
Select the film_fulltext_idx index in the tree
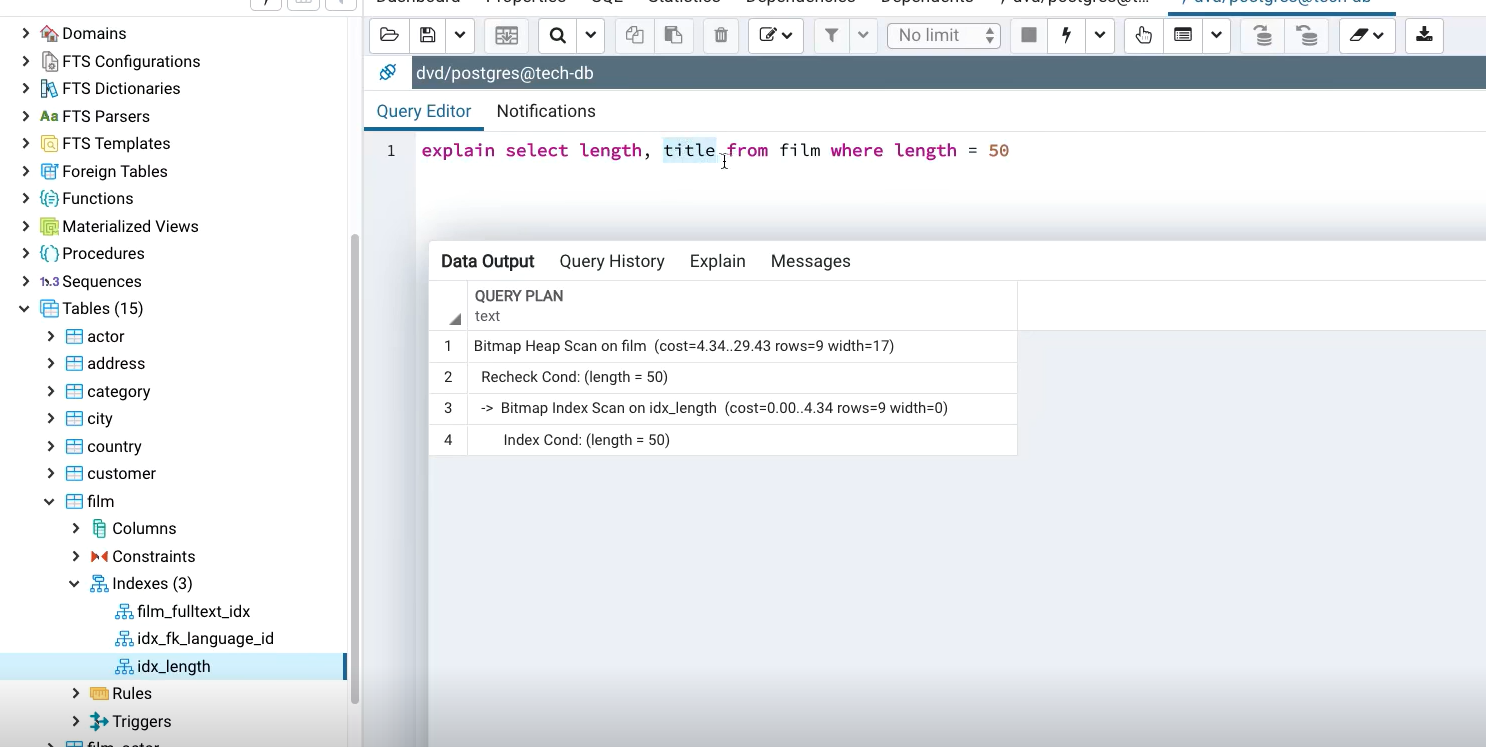(194, 611)
